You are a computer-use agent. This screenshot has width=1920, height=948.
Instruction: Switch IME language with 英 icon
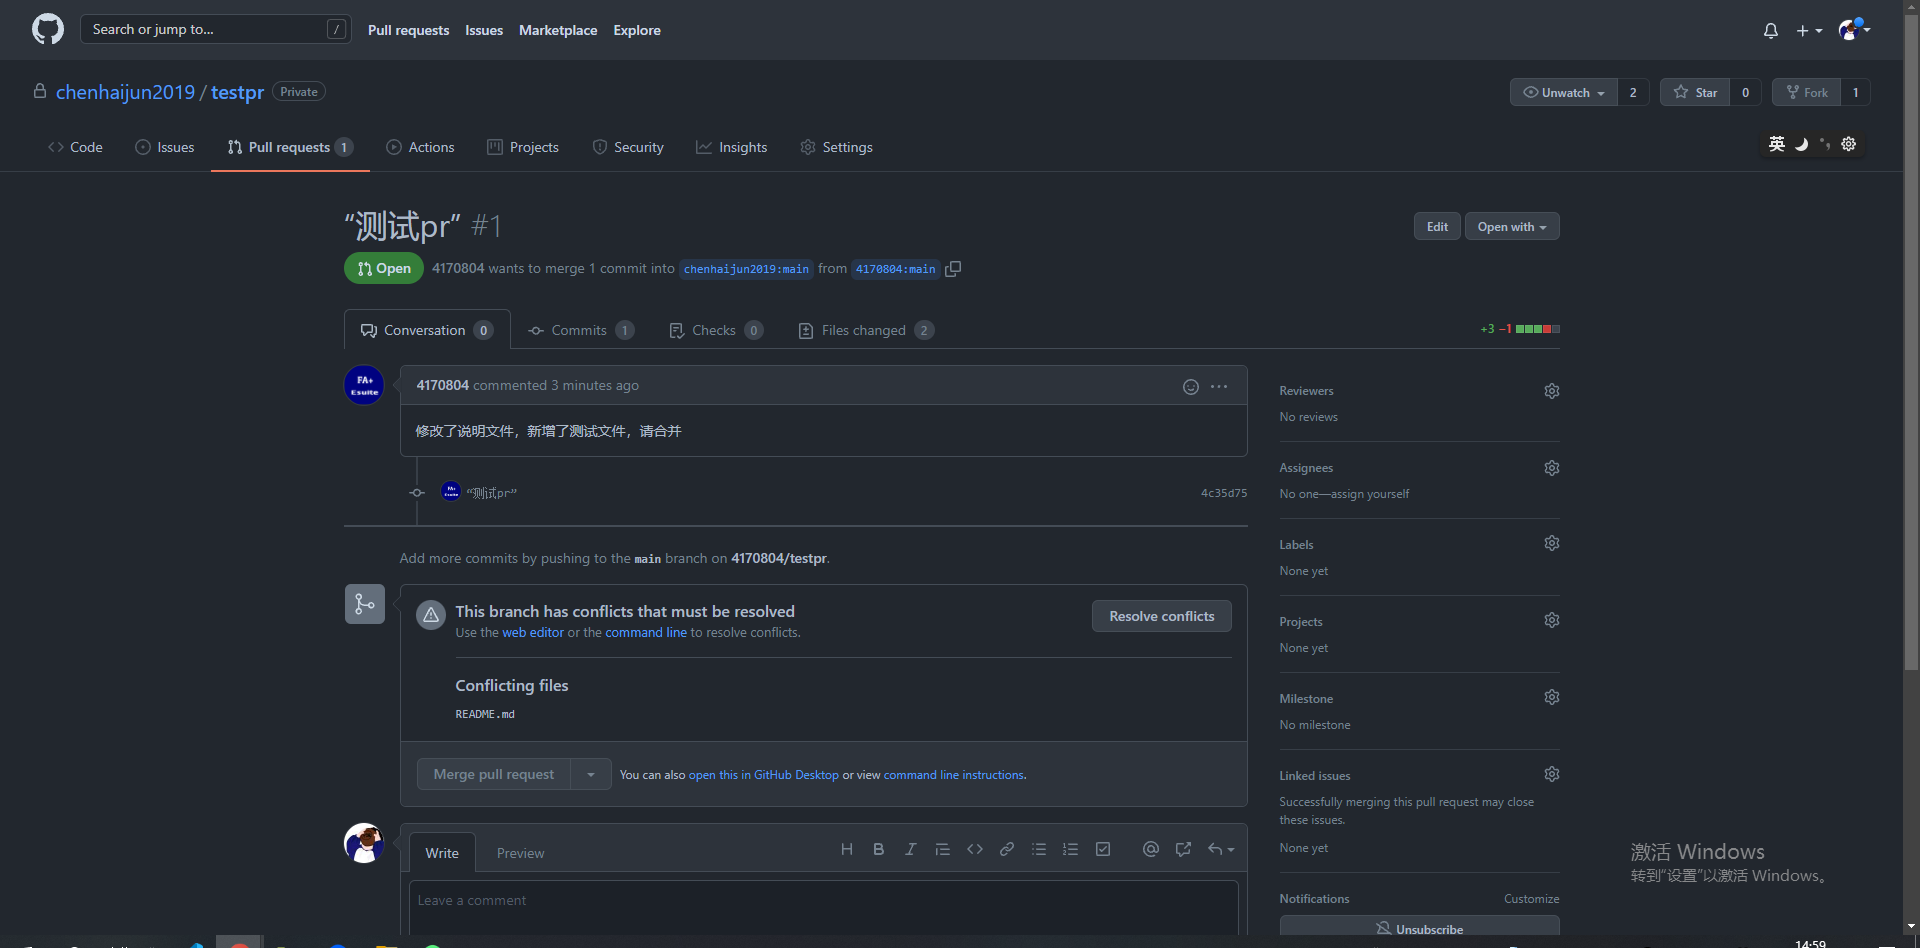coord(1777,144)
